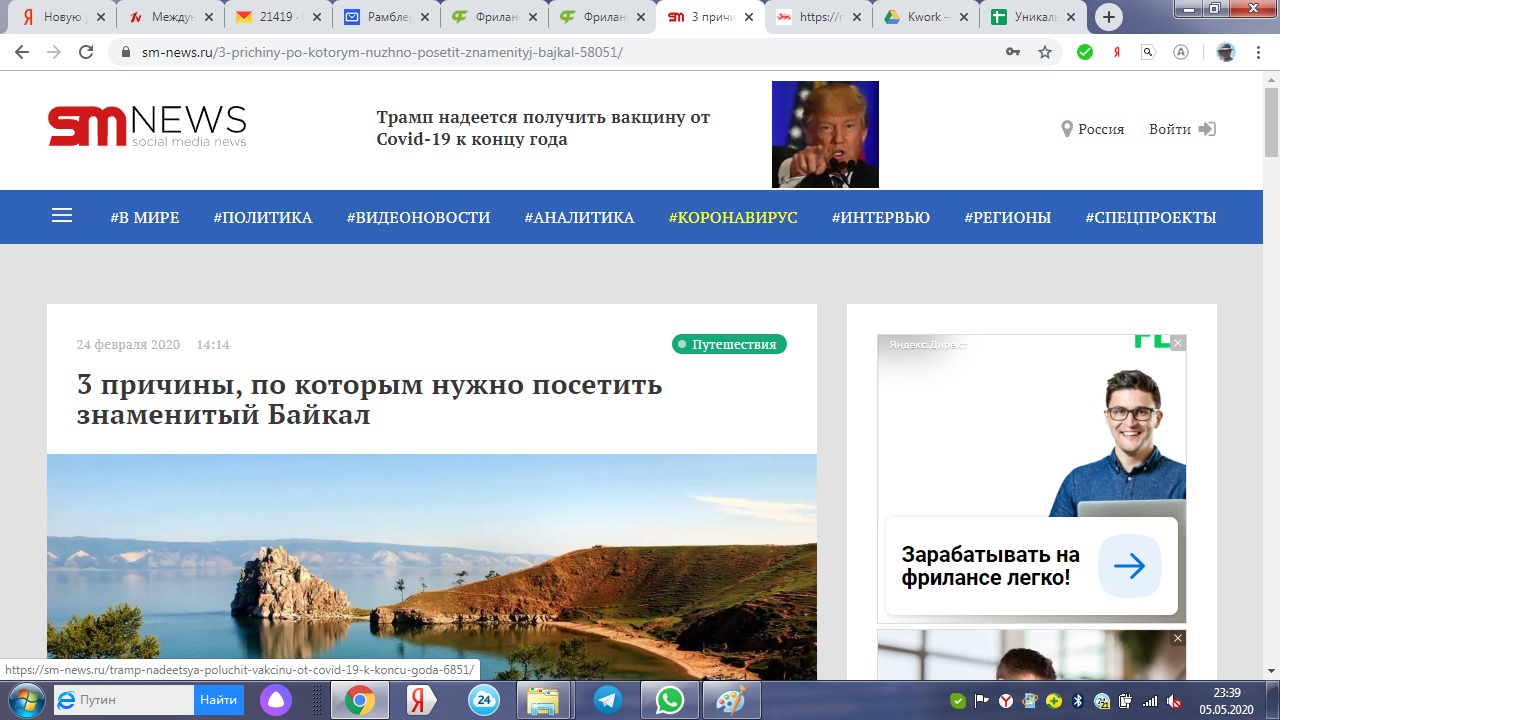Open the #ВИДЕОНОВОСТИ section

[x=418, y=217]
